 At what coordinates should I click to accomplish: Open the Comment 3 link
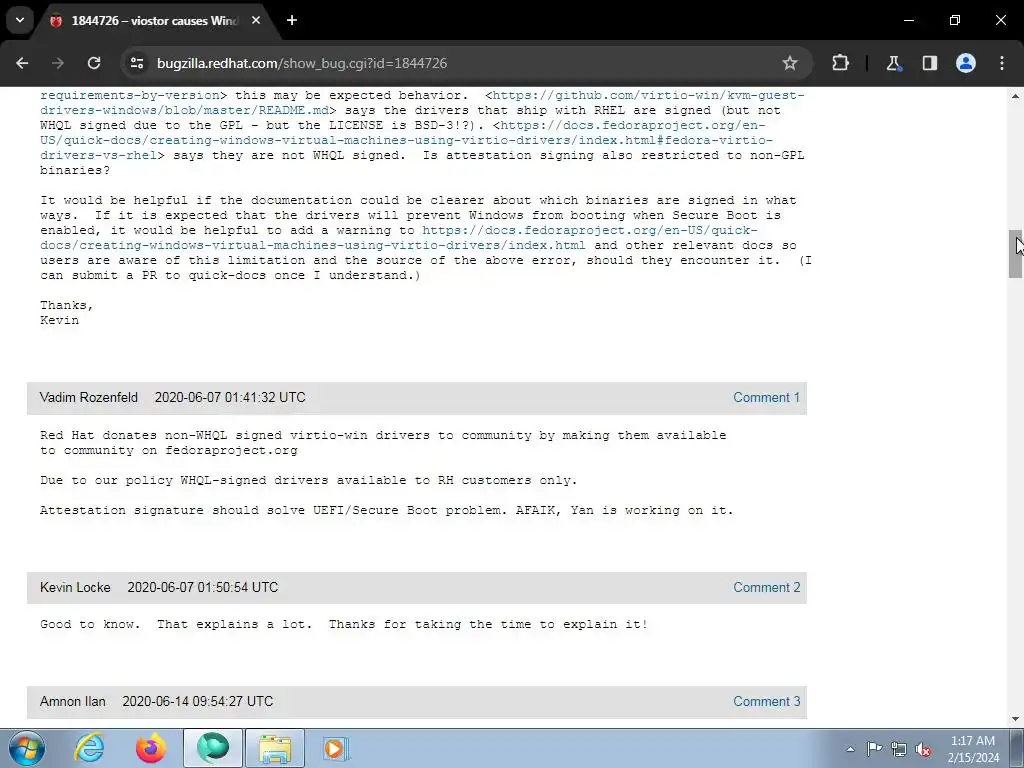pyautogui.click(x=766, y=701)
